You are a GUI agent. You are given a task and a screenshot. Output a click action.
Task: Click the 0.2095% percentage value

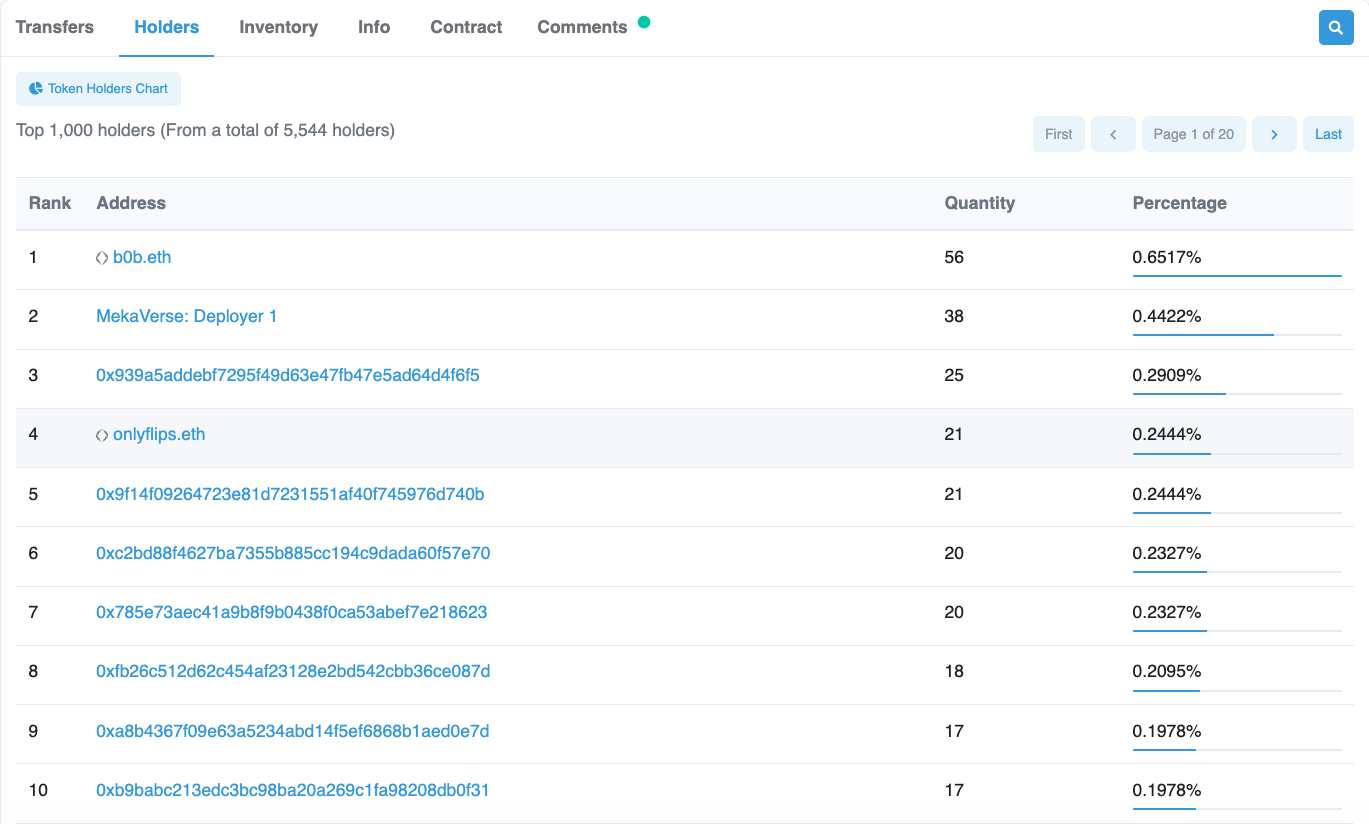click(1167, 671)
